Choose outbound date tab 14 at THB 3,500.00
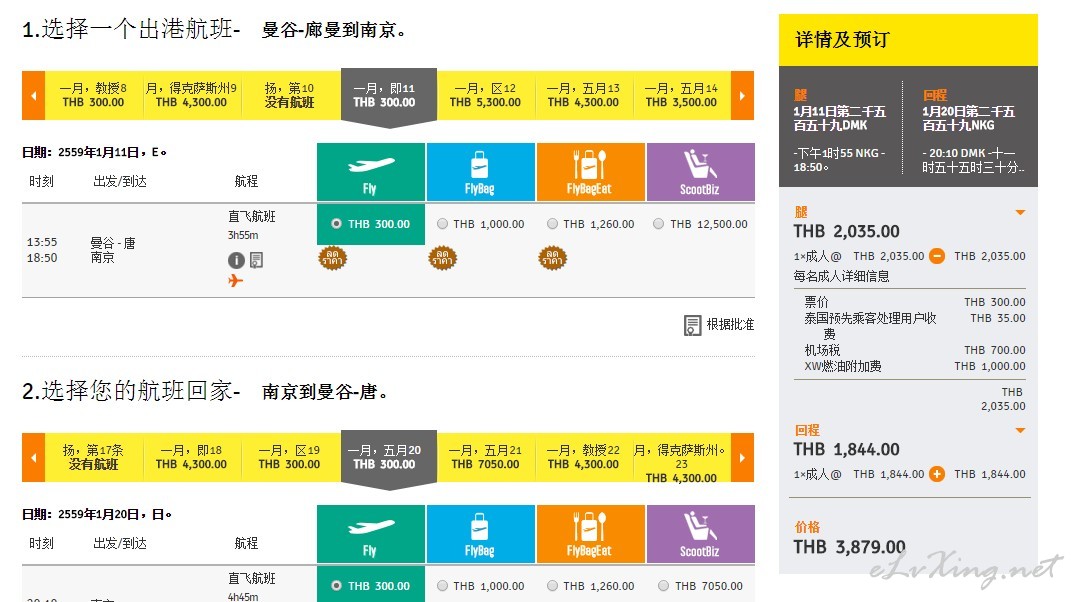Image resolution: width=1074 pixels, height=602 pixels. point(682,95)
